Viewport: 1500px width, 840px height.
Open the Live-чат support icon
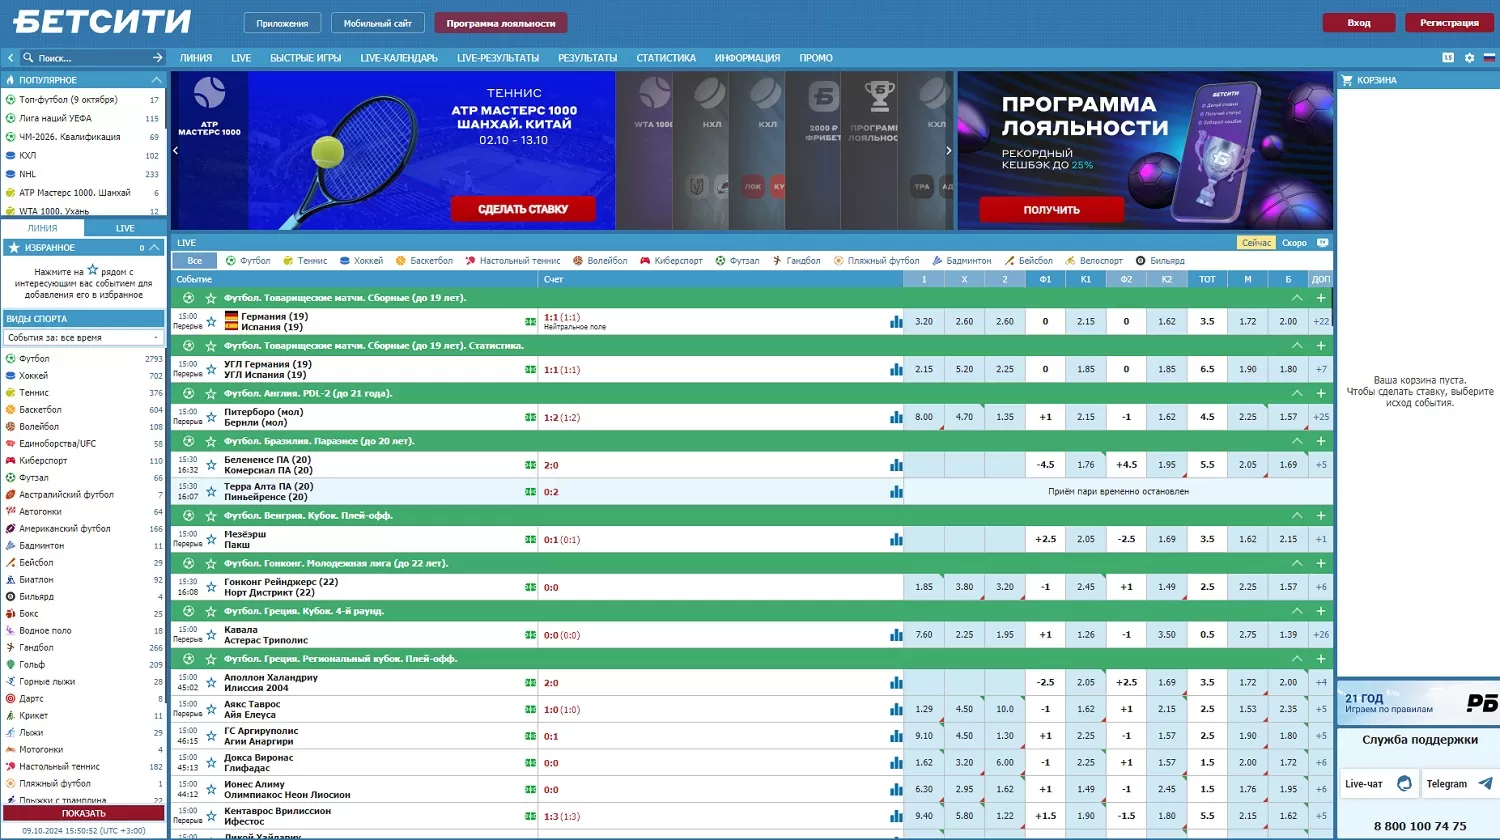(x=1405, y=784)
